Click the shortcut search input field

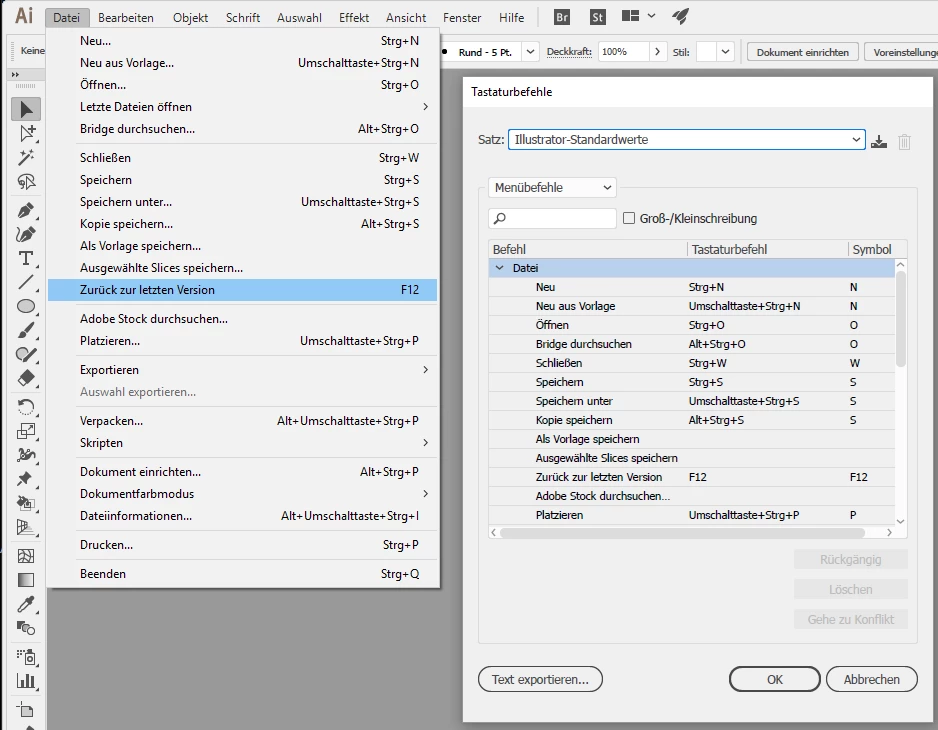coord(552,218)
